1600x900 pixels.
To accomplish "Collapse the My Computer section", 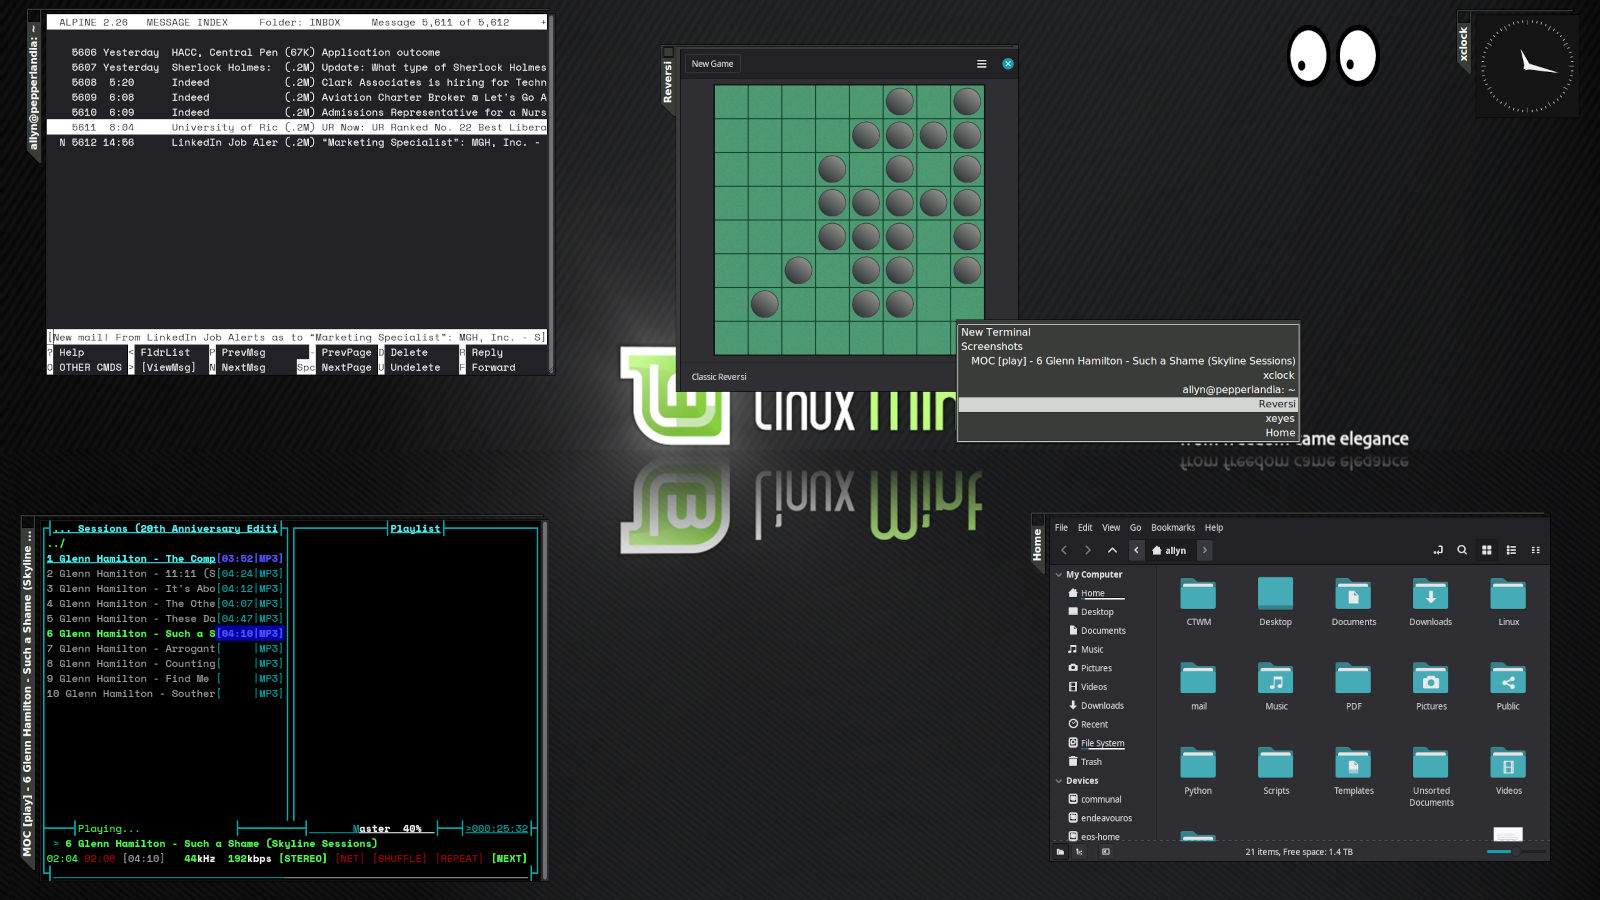I will click(x=1059, y=575).
